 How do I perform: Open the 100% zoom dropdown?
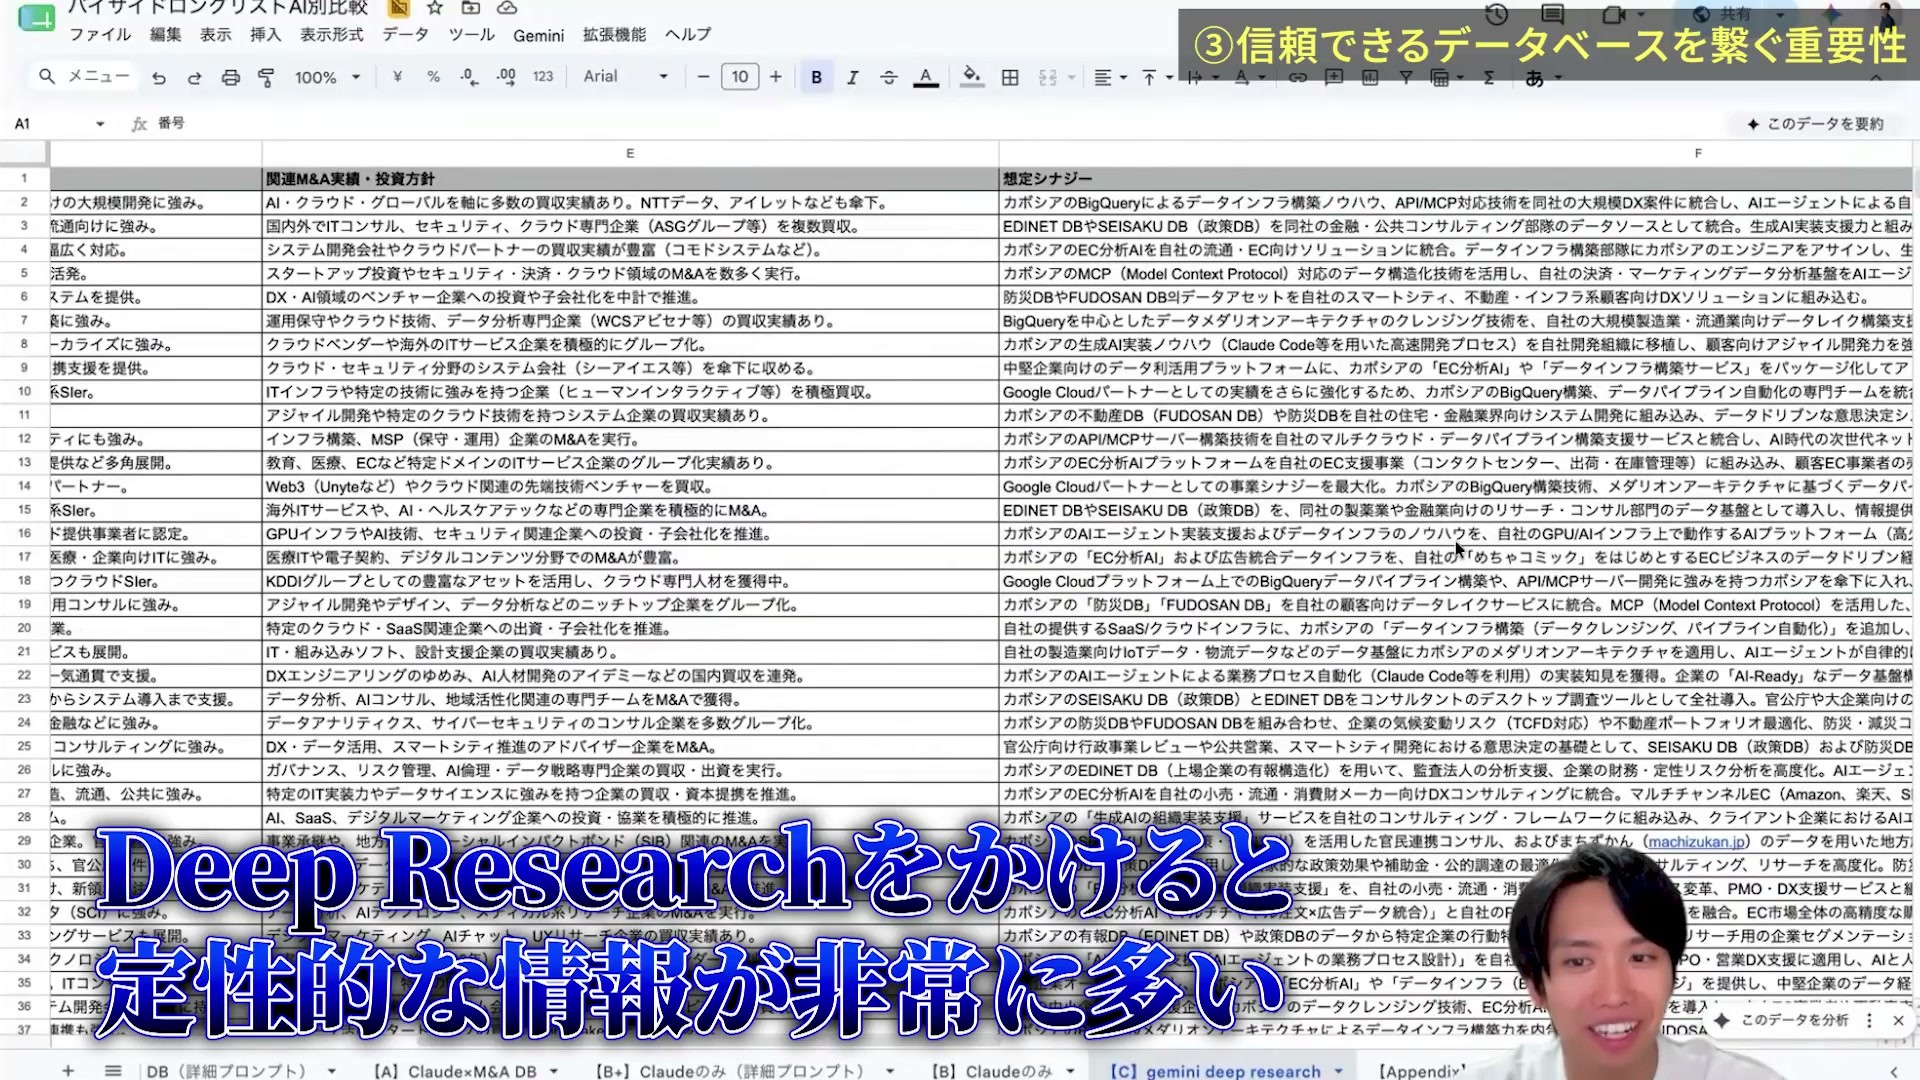click(327, 77)
